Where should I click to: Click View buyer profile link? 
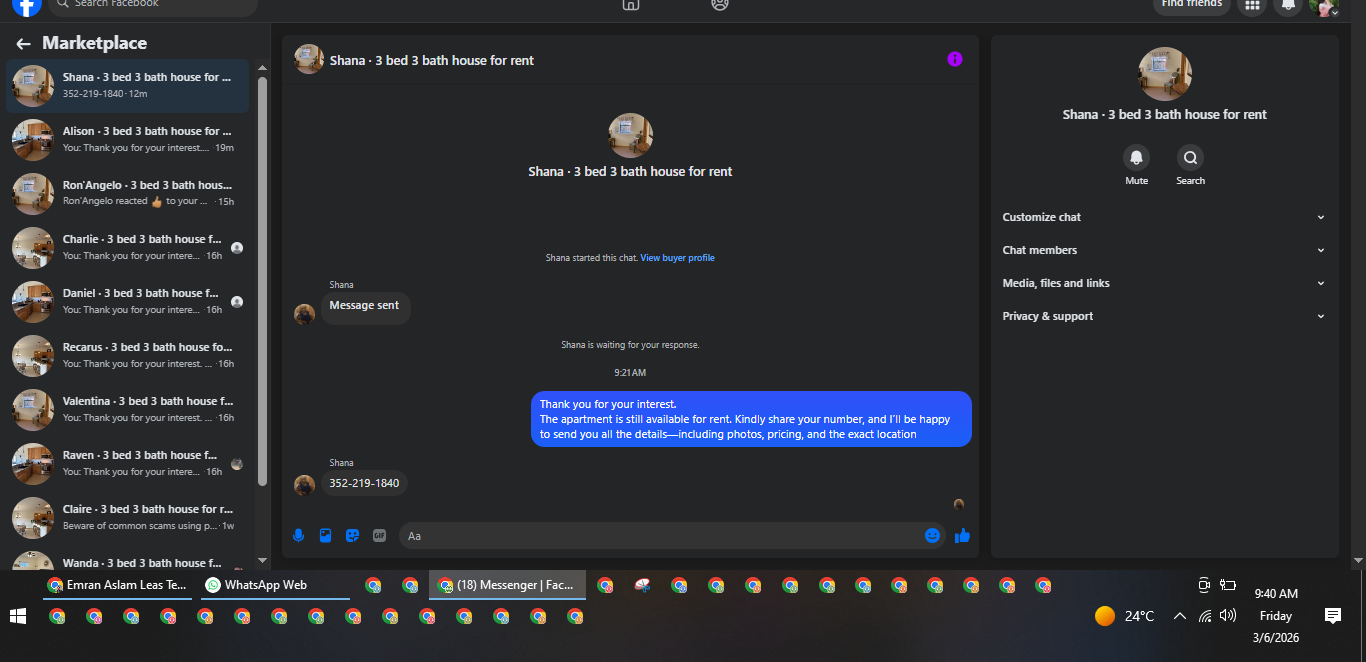coord(677,258)
